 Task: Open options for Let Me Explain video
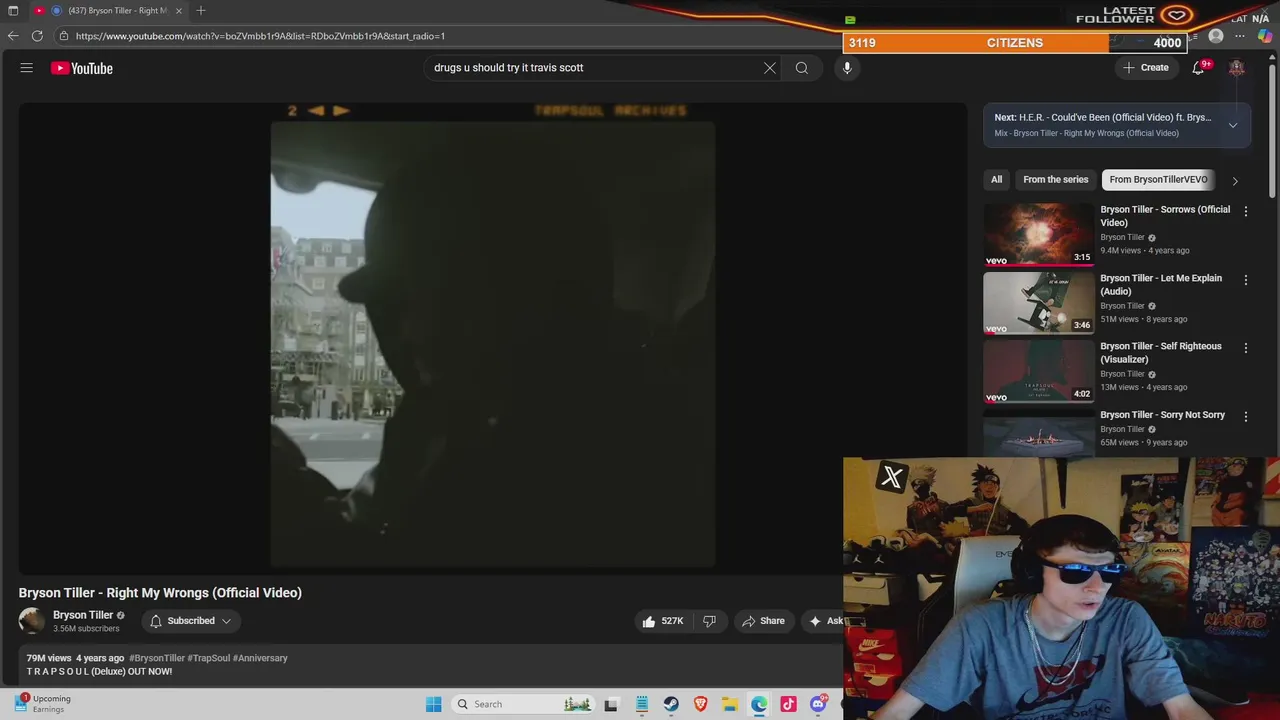(1246, 280)
